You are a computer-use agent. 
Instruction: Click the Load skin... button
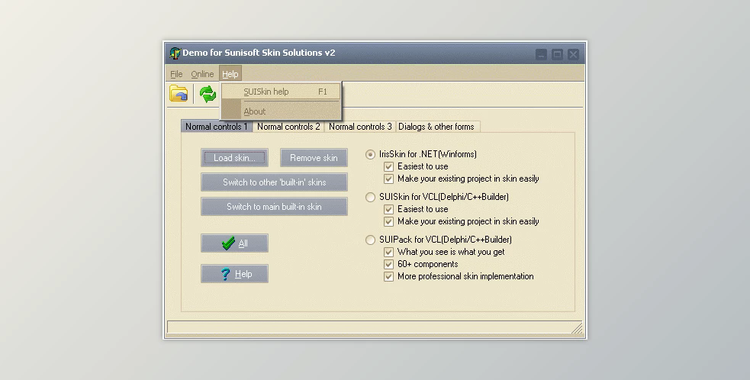point(234,158)
